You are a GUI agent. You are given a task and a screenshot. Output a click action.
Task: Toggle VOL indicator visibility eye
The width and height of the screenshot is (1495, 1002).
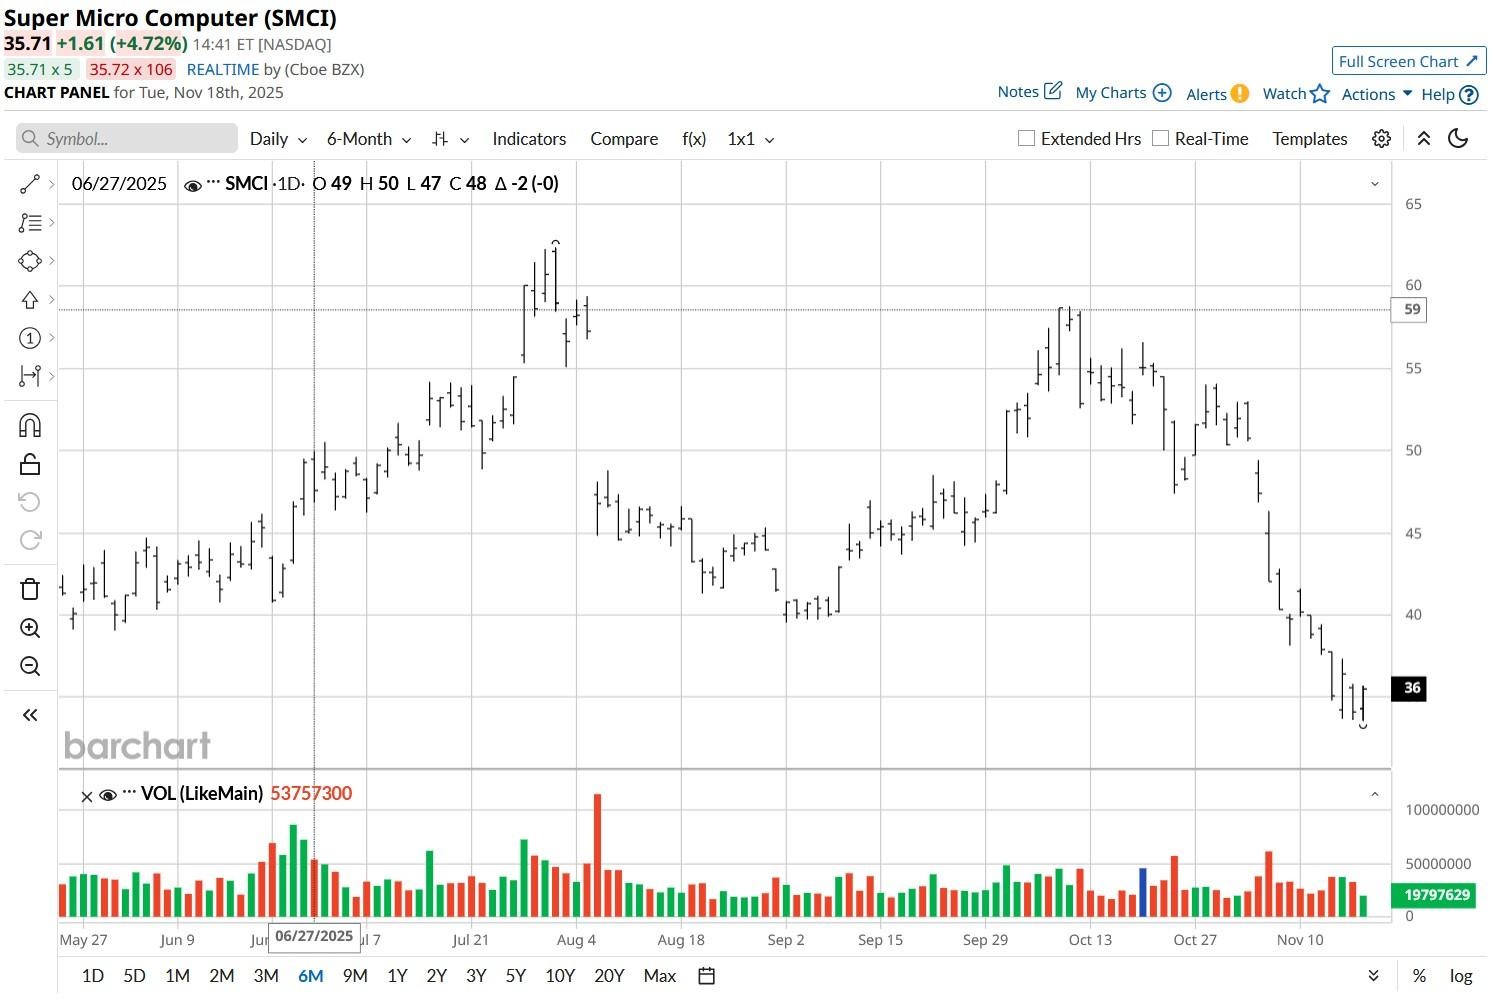[x=108, y=796]
